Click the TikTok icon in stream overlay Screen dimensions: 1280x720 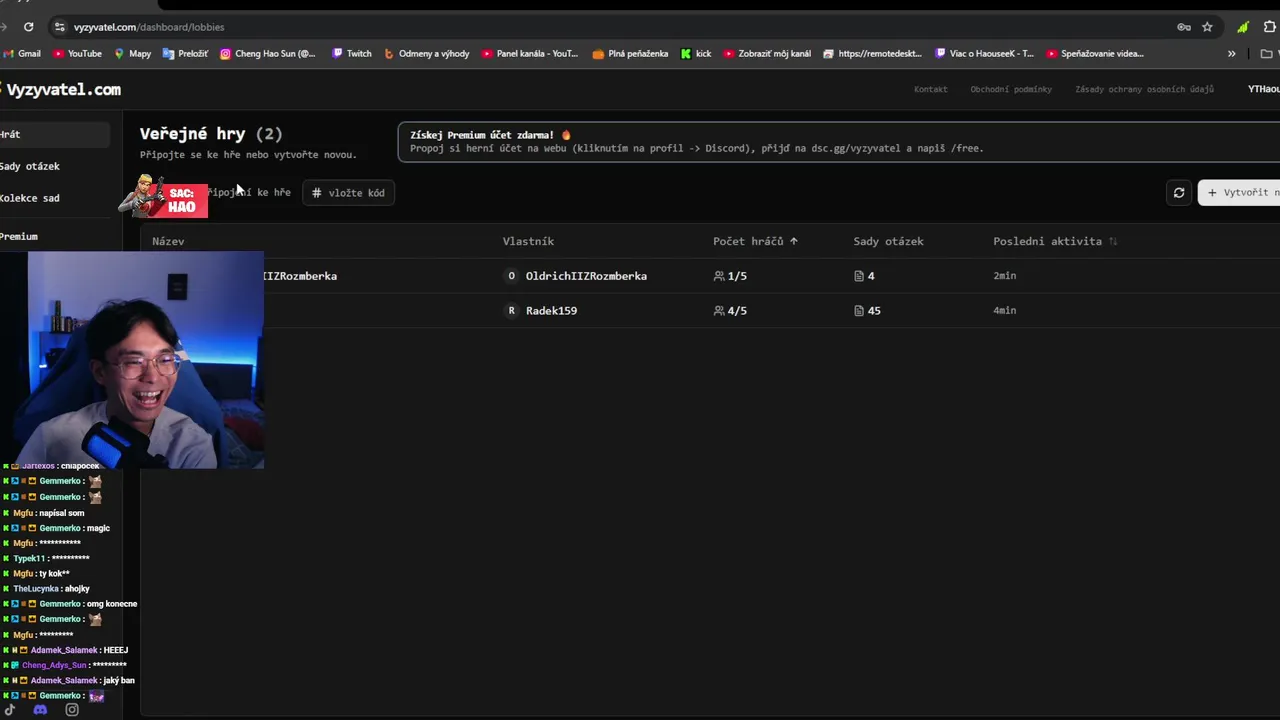point(10,710)
